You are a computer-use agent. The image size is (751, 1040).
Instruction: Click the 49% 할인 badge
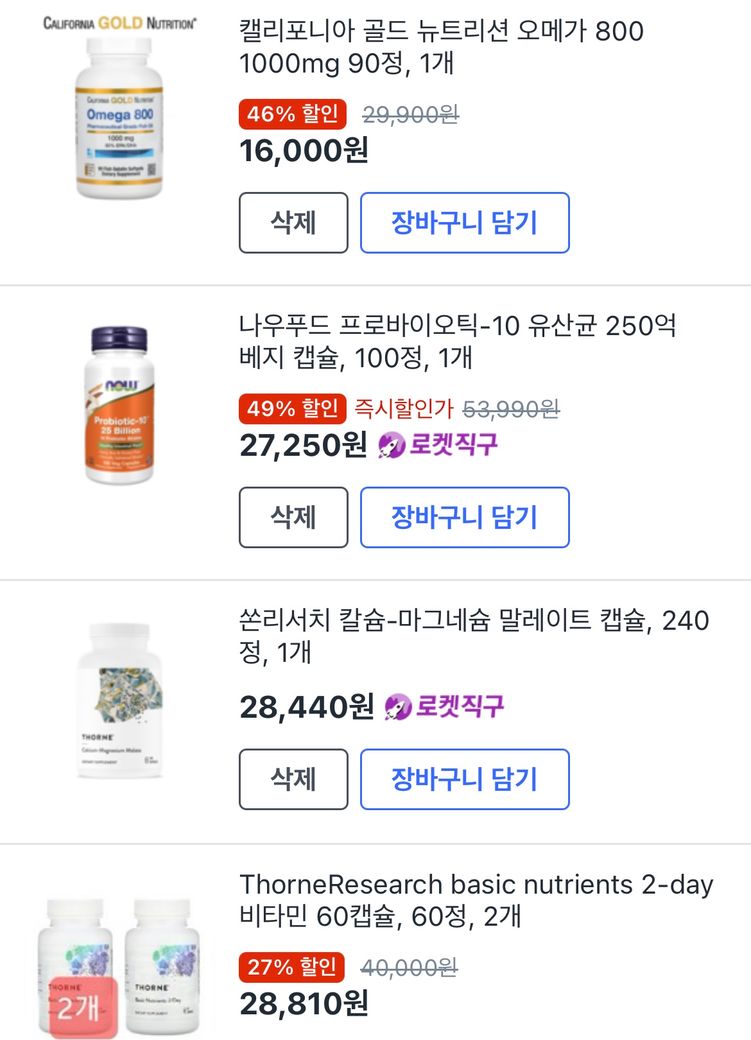(292, 408)
